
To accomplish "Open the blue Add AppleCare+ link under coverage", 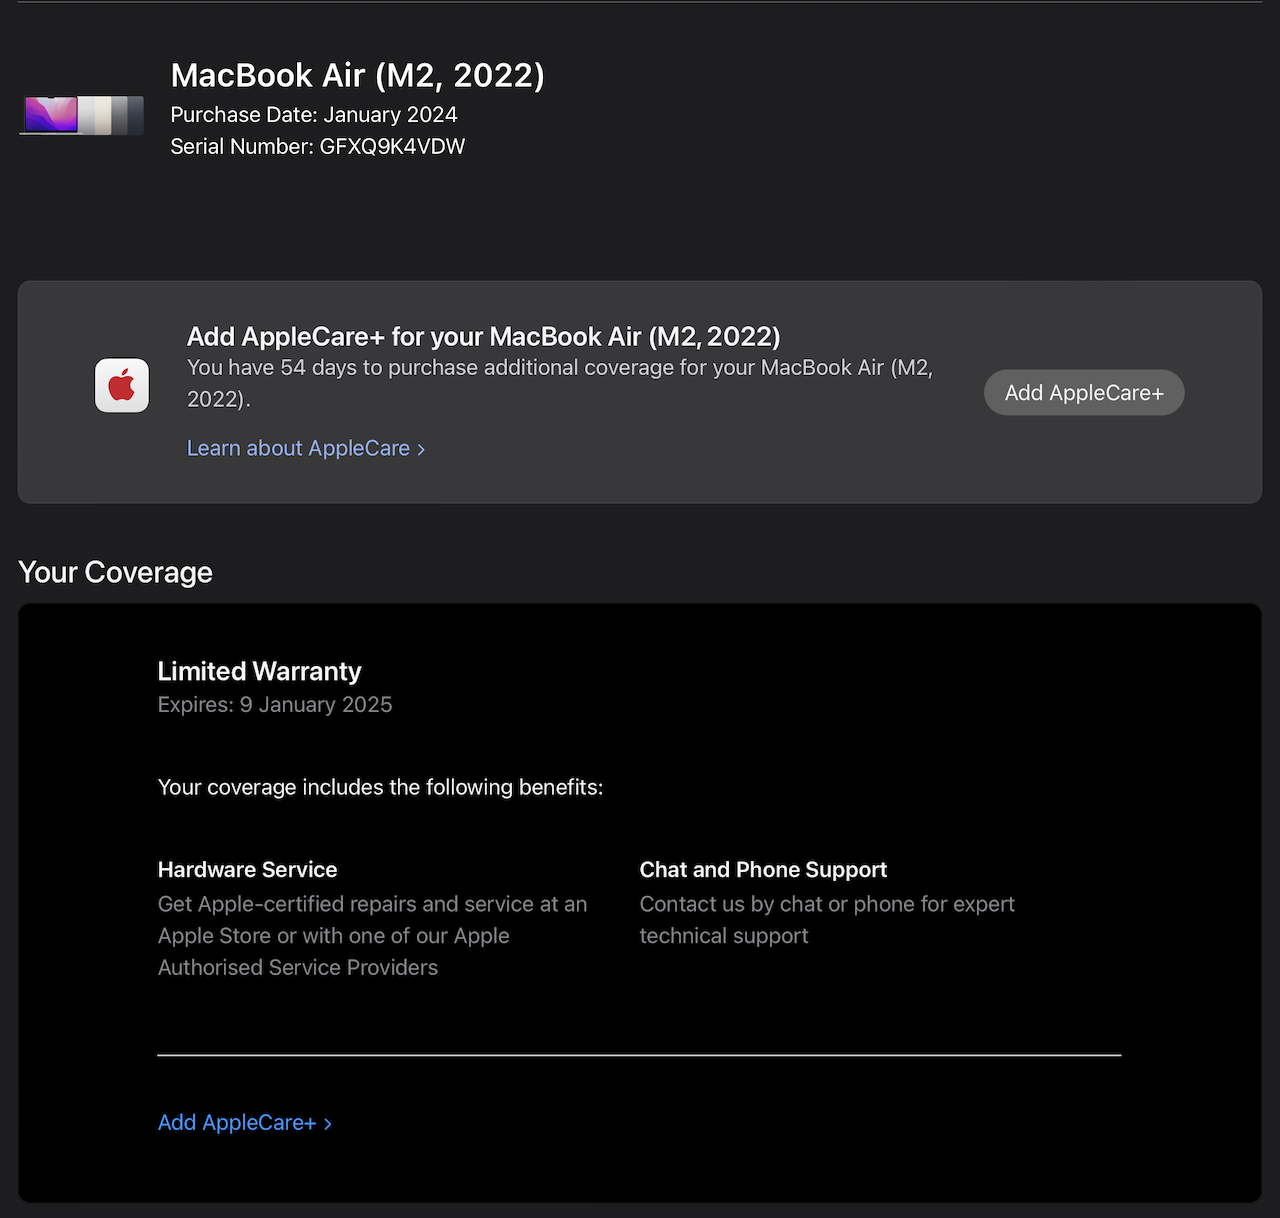I will click(245, 1122).
